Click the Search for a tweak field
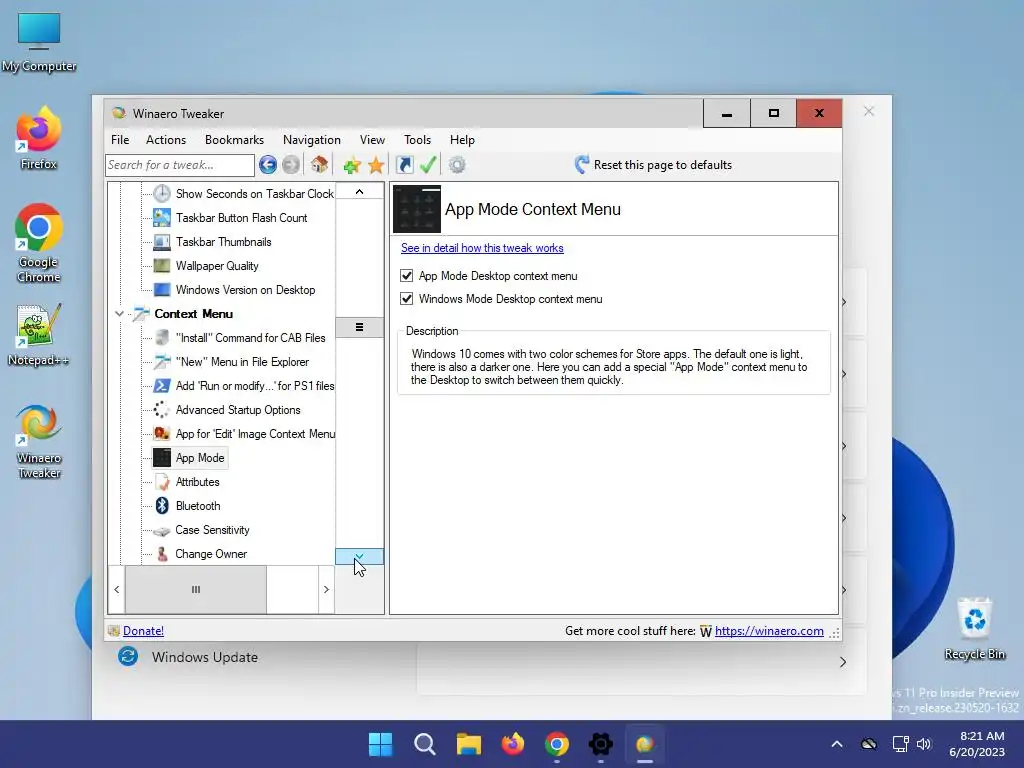1024x768 pixels. click(180, 165)
